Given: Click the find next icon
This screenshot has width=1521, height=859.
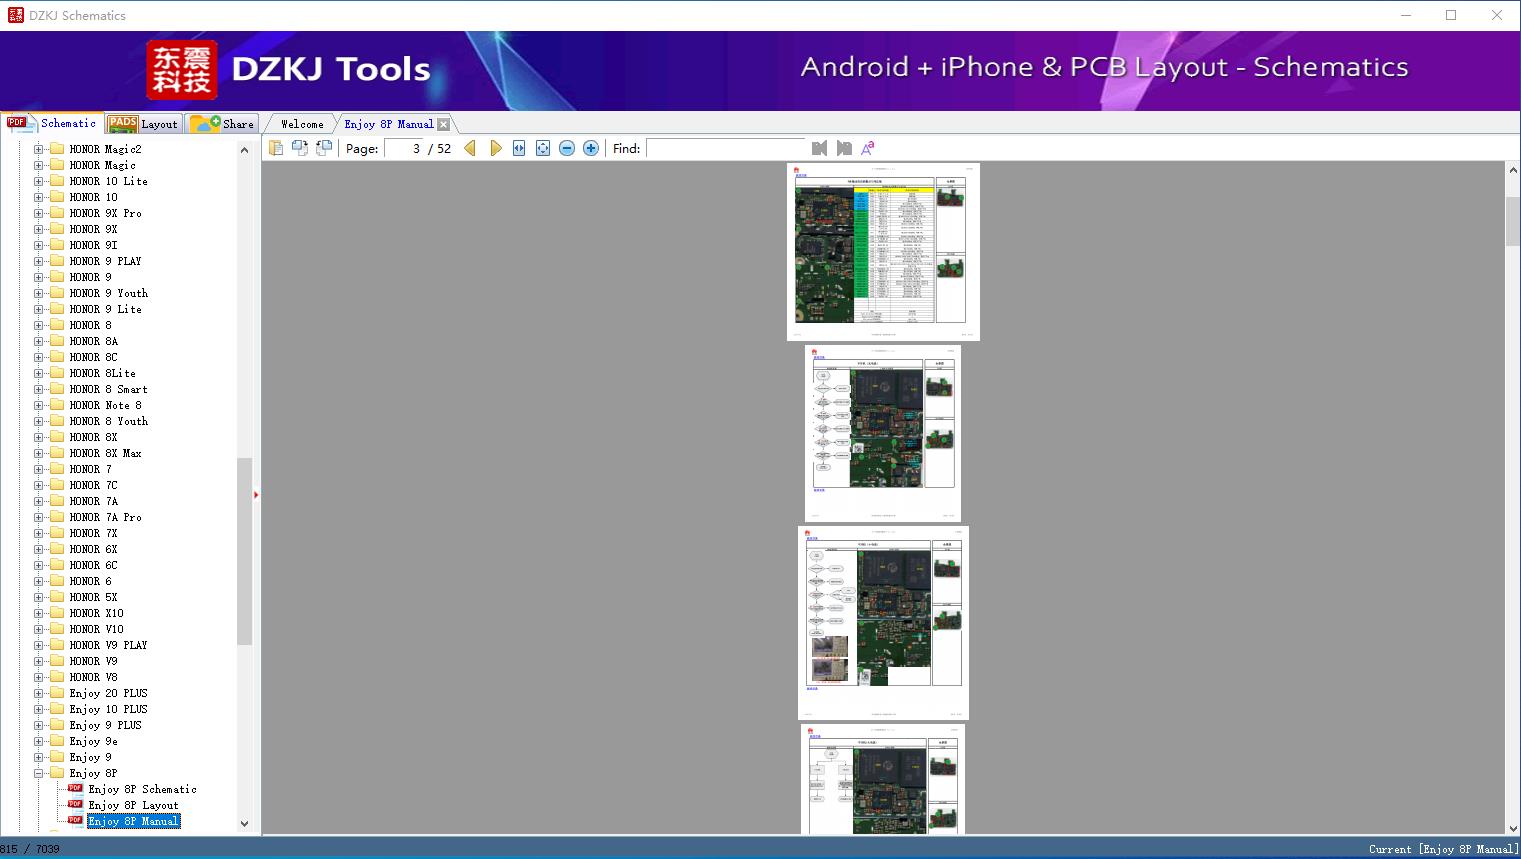Looking at the screenshot, I should pyautogui.click(x=844, y=148).
